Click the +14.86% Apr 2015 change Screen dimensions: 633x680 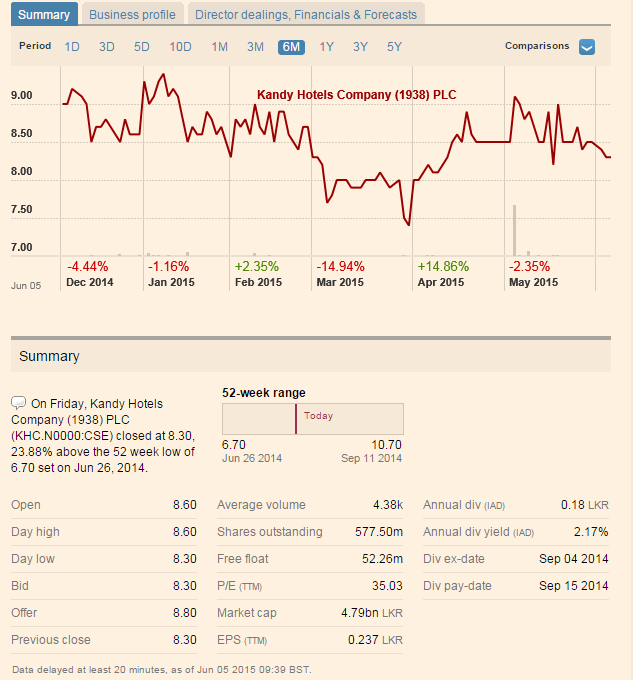(443, 266)
